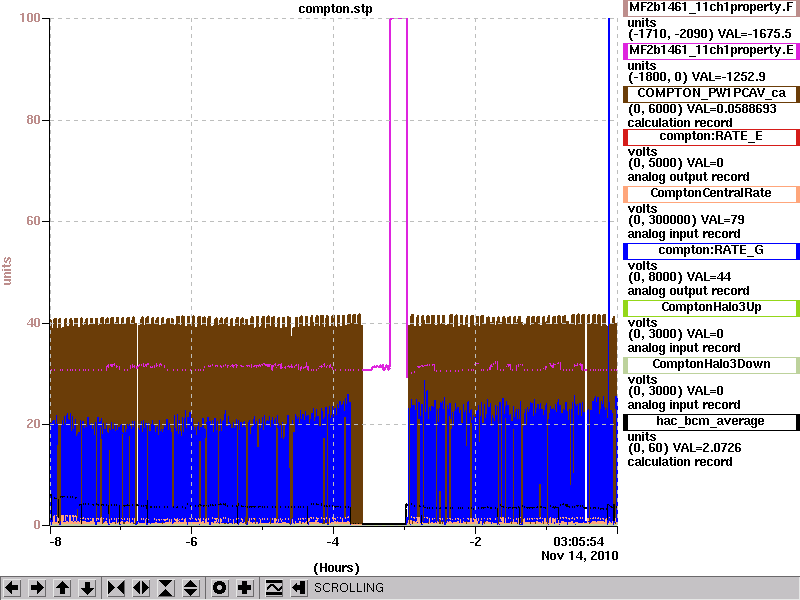Select the MF2b1461_11ch1property.F channel legend

(711, 8)
